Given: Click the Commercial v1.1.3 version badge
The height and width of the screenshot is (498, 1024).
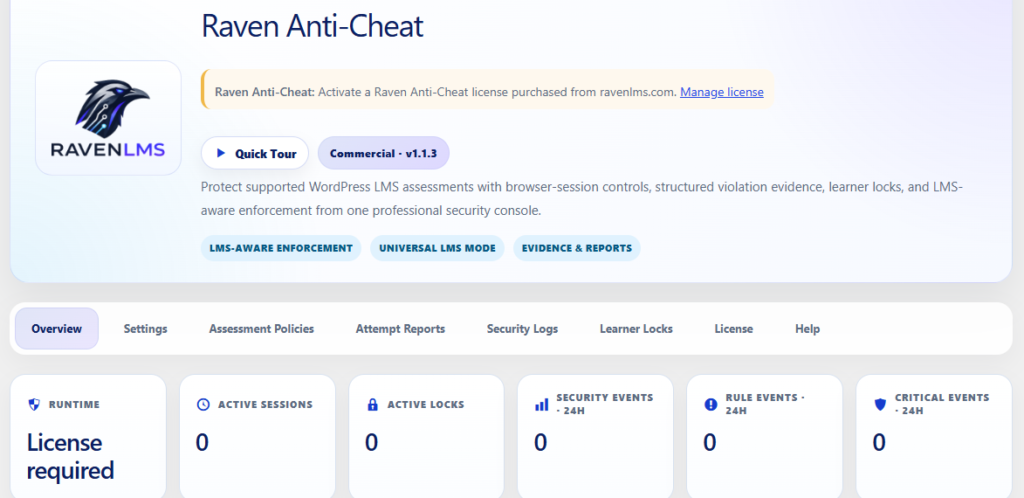Looking at the screenshot, I should pos(383,153).
